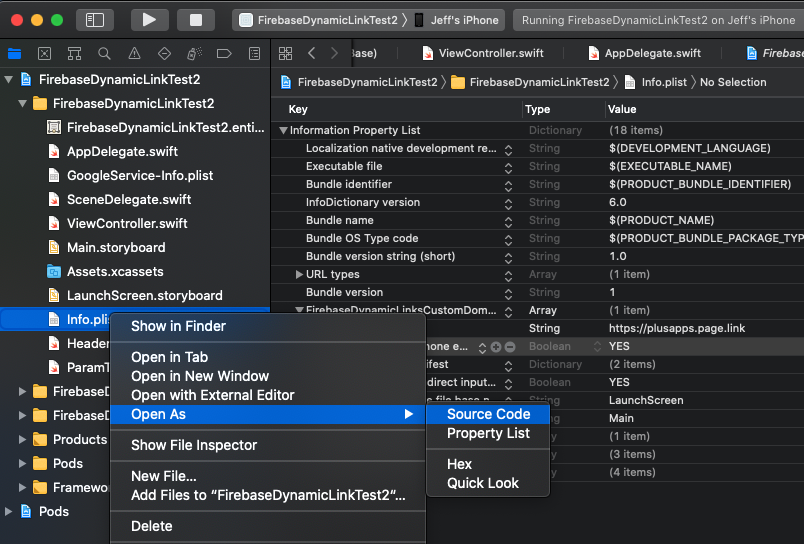Go forward in editor history
The image size is (804, 544).
334,53
